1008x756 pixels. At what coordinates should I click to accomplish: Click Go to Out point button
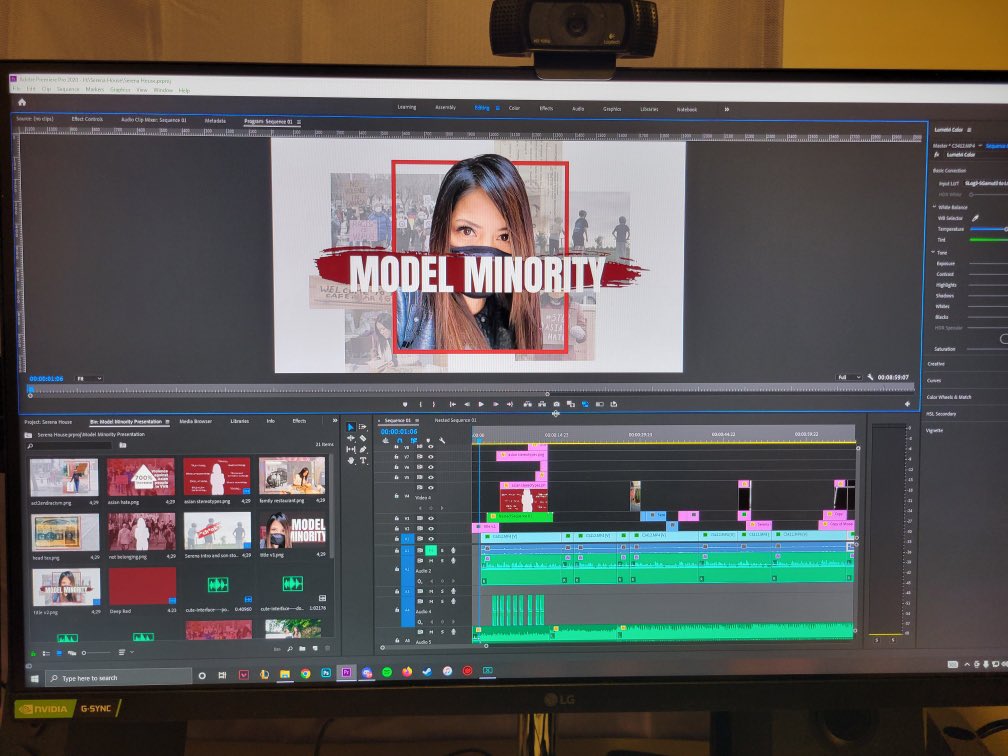click(x=510, y=404)
